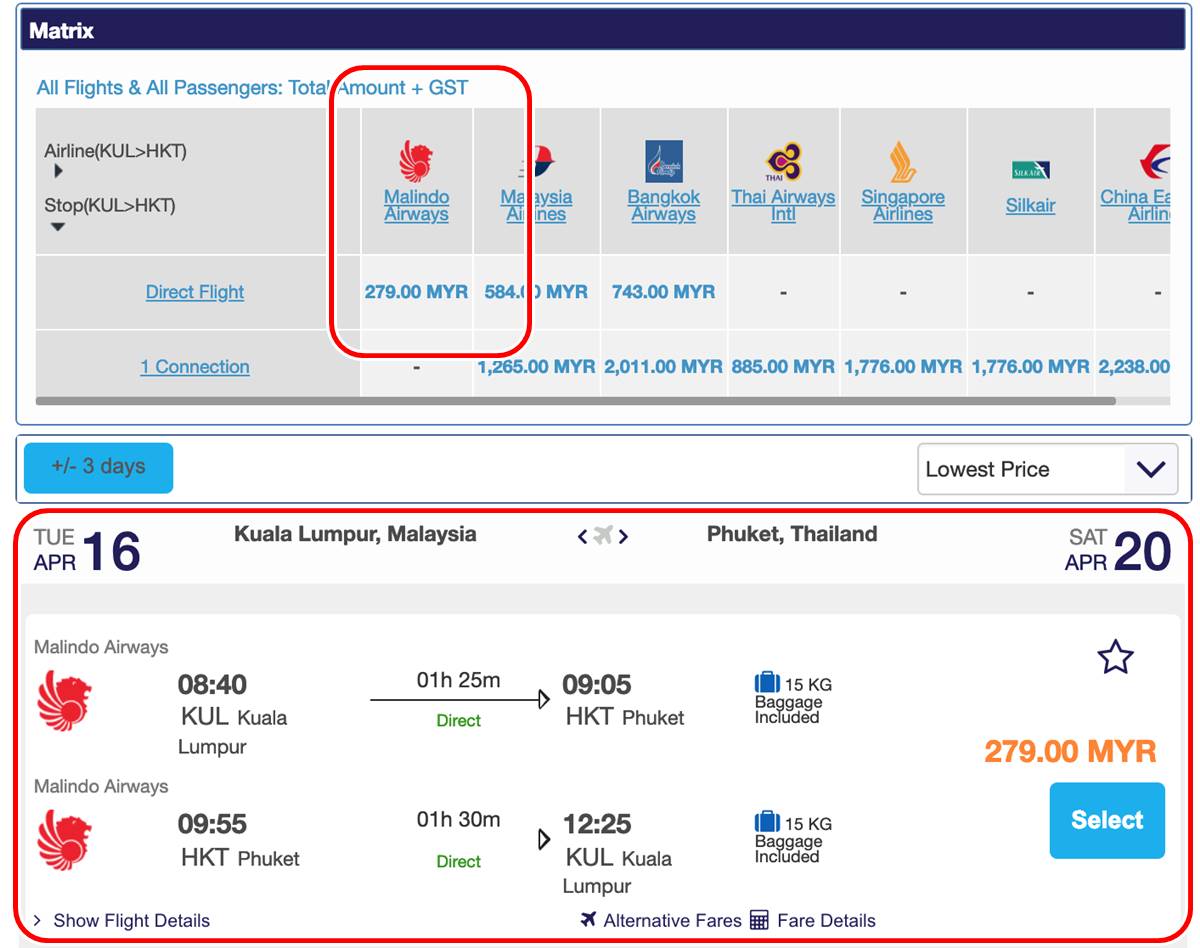This screenshot has width=1200, height=948.
Task: Click the Malindo Airways logo in the matrix
Action: [416, 161]
